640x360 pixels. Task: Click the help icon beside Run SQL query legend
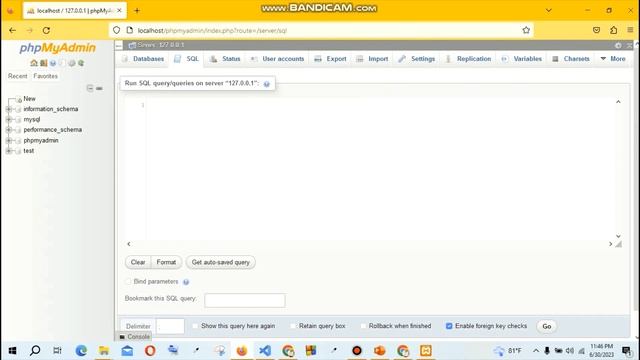point(267,84)
